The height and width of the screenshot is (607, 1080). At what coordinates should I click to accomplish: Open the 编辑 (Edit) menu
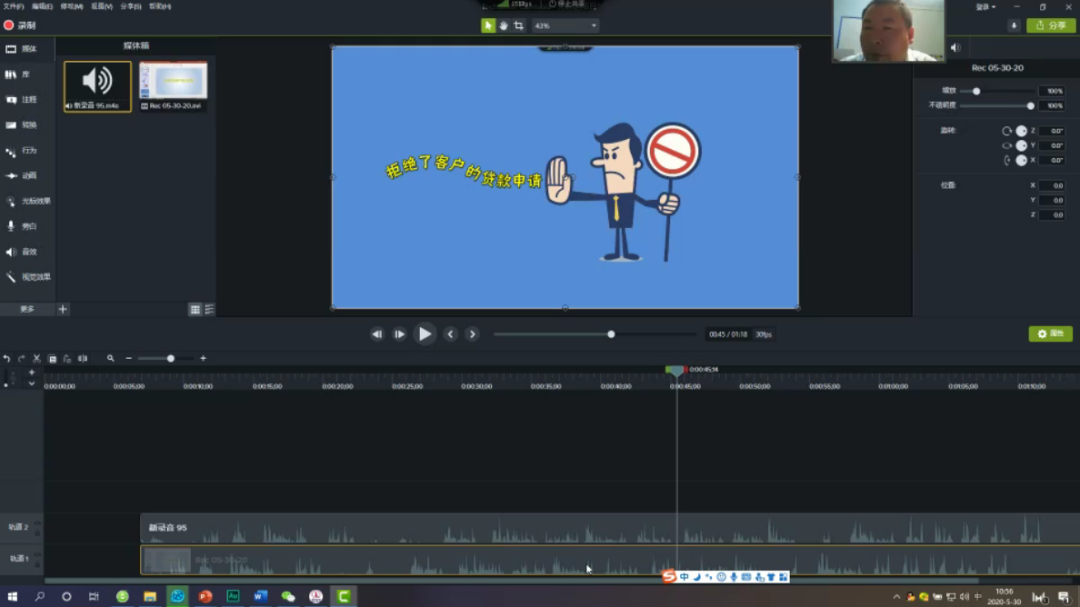42,6
